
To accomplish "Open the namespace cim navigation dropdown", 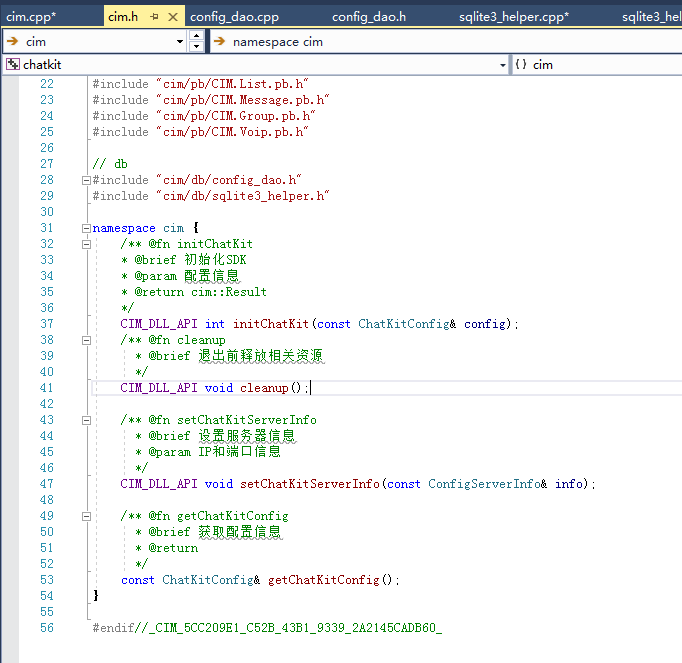I will tap(446, 42).
